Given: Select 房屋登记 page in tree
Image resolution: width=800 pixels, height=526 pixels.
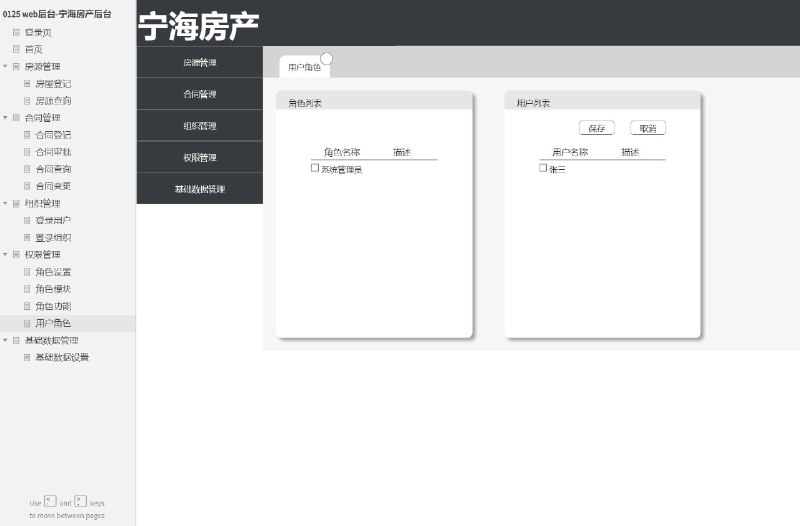Looking at the screenshot, I should [53, 84].
